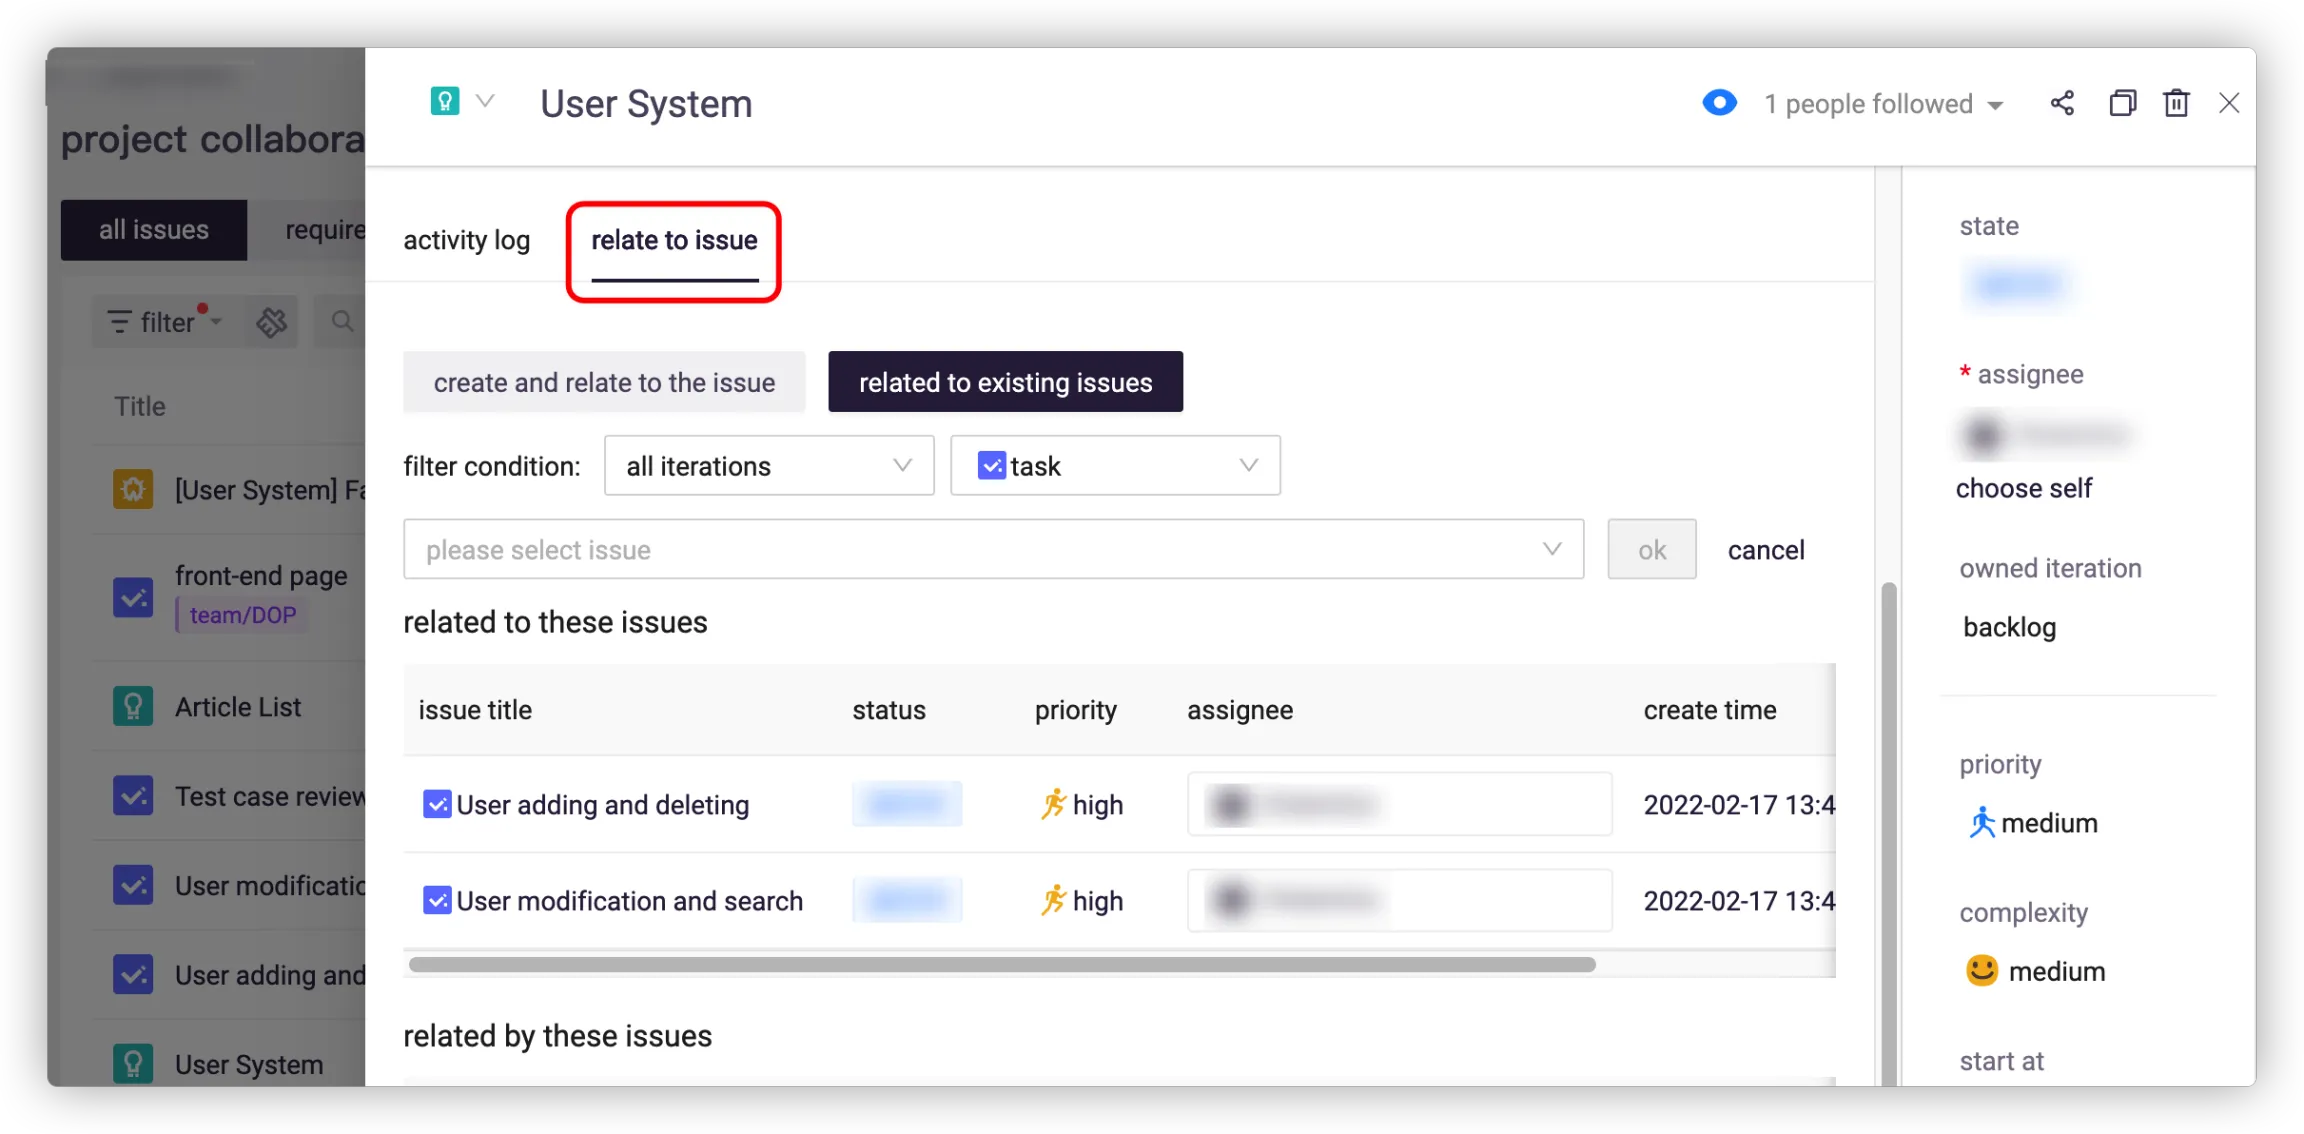The width and height of the screenshot is (2304, 1134).
Task: Click the horizontal table scrollbar
Action: click(x=1001, y=965)
